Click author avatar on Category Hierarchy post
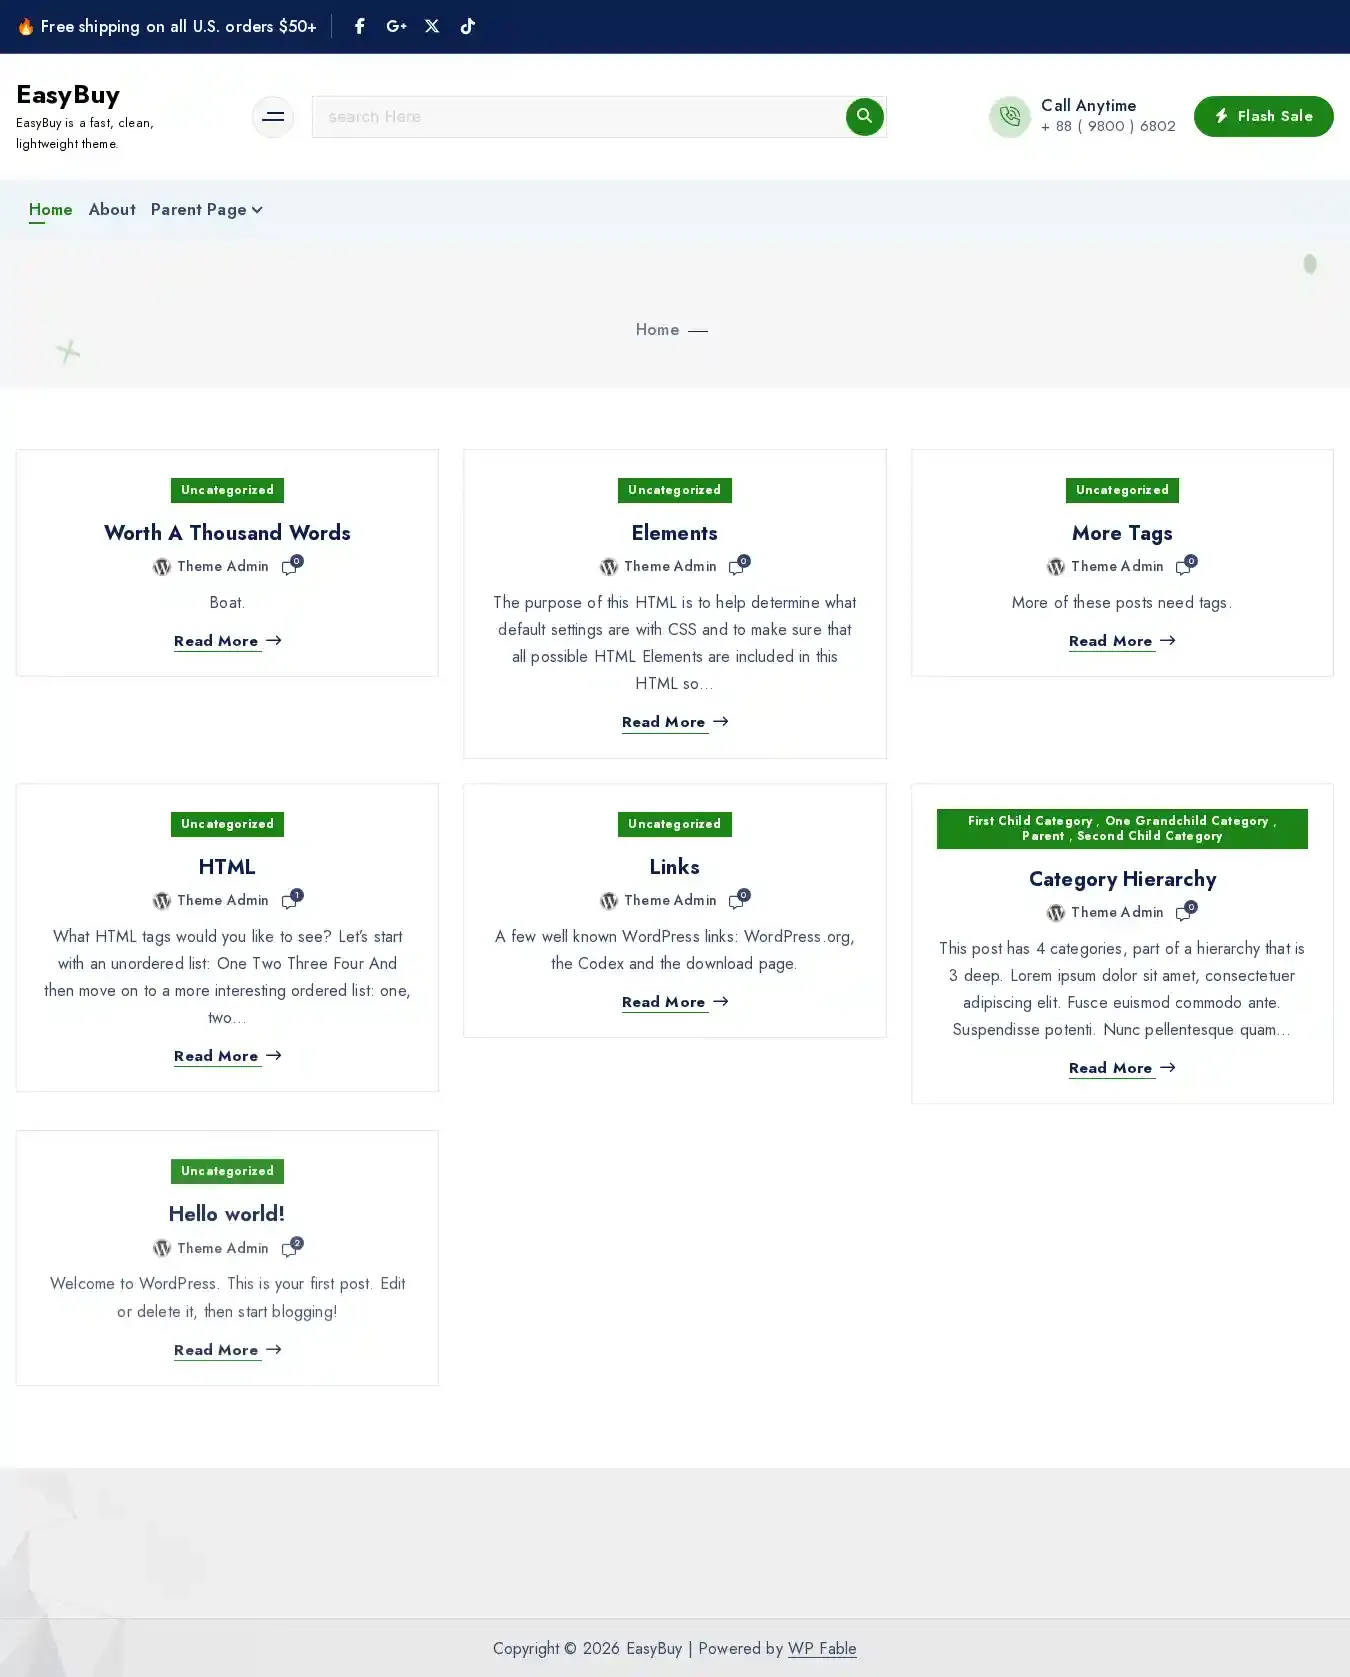 [x=1056, y=913]
